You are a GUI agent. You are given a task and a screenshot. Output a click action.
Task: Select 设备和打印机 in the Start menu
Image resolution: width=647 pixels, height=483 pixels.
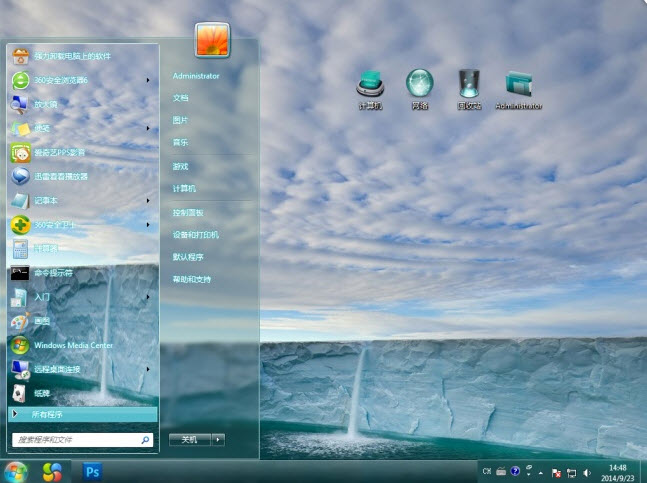(x=195, y=234)
